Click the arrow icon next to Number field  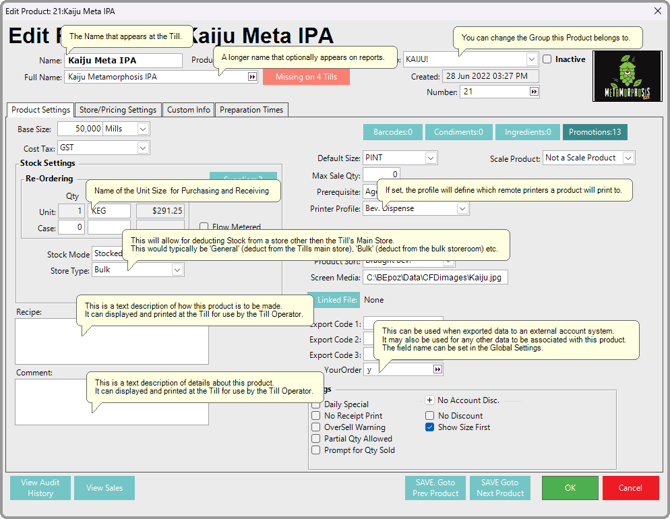click(533, 92)
